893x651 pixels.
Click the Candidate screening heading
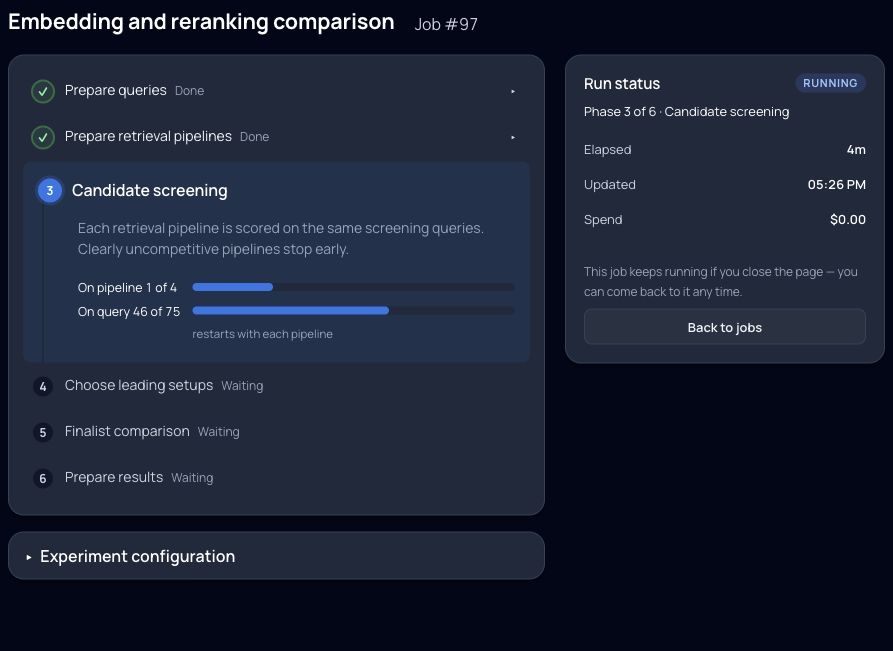click(150, 190)
